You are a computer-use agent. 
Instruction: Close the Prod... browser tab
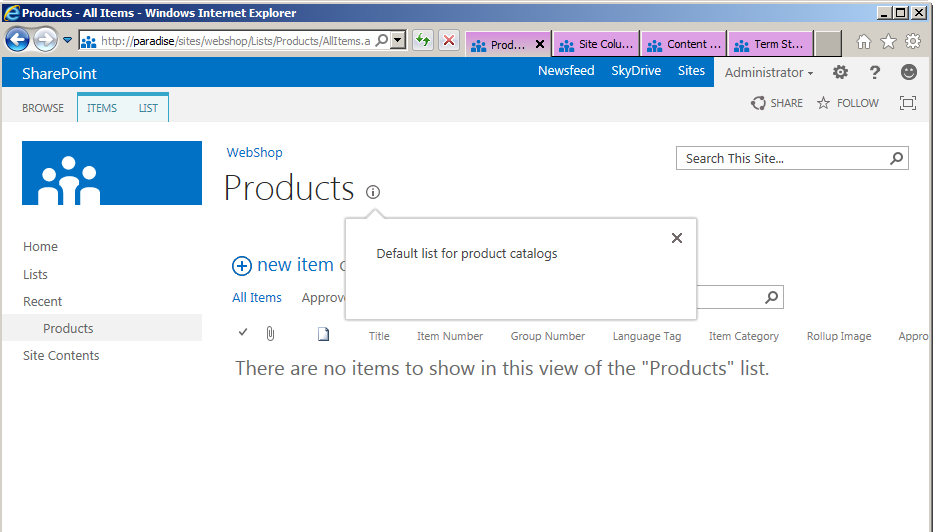(x=540, y=44)
